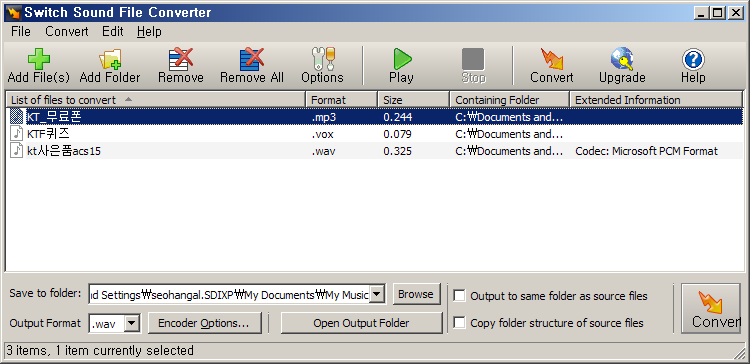The height and width of the screenshot is (364, 750).
Task: Select the KTF퀴즈 file name
Action: 48,134
